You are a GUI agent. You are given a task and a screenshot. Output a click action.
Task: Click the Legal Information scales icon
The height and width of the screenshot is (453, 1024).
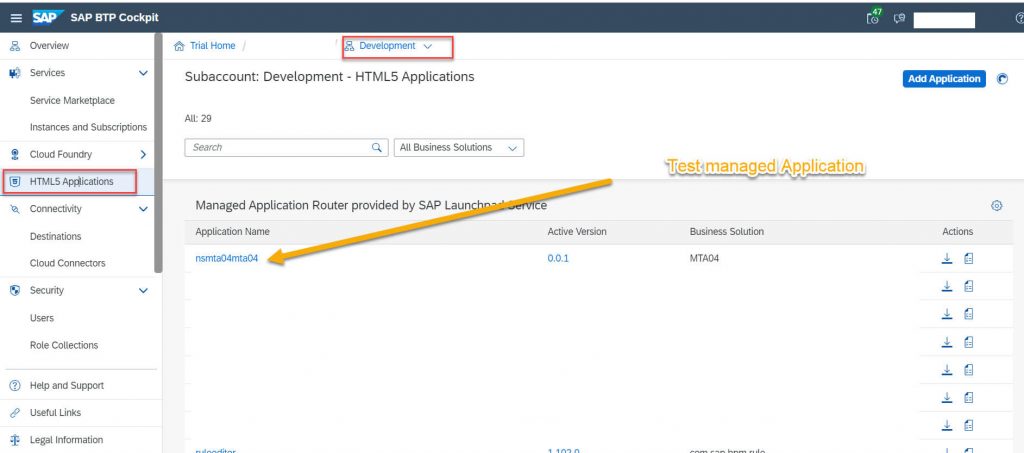(x=15, y=440)
